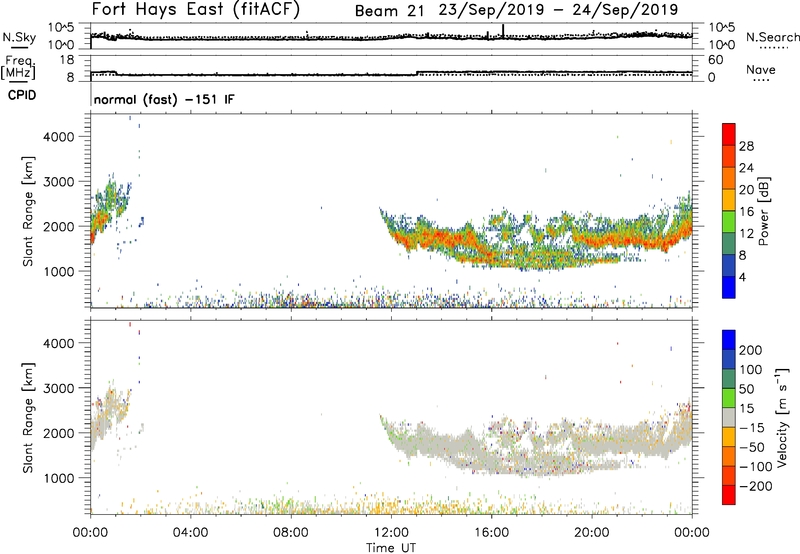Click the date range '23/Sep/2019 – 24/Sep/2019'

click(x=558, y=10)
